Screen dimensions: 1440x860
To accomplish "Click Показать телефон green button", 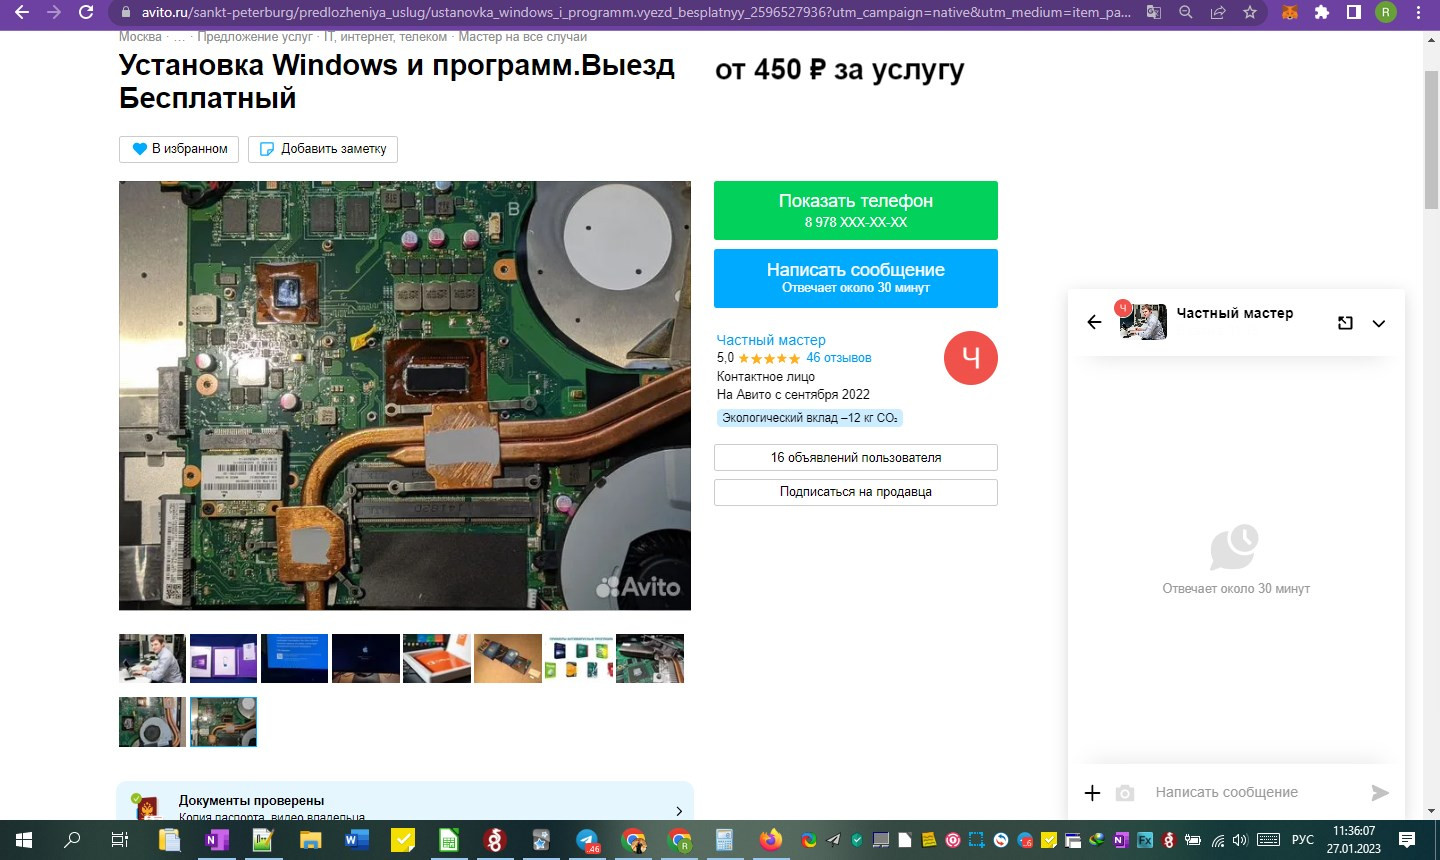I will click(856, 210).
